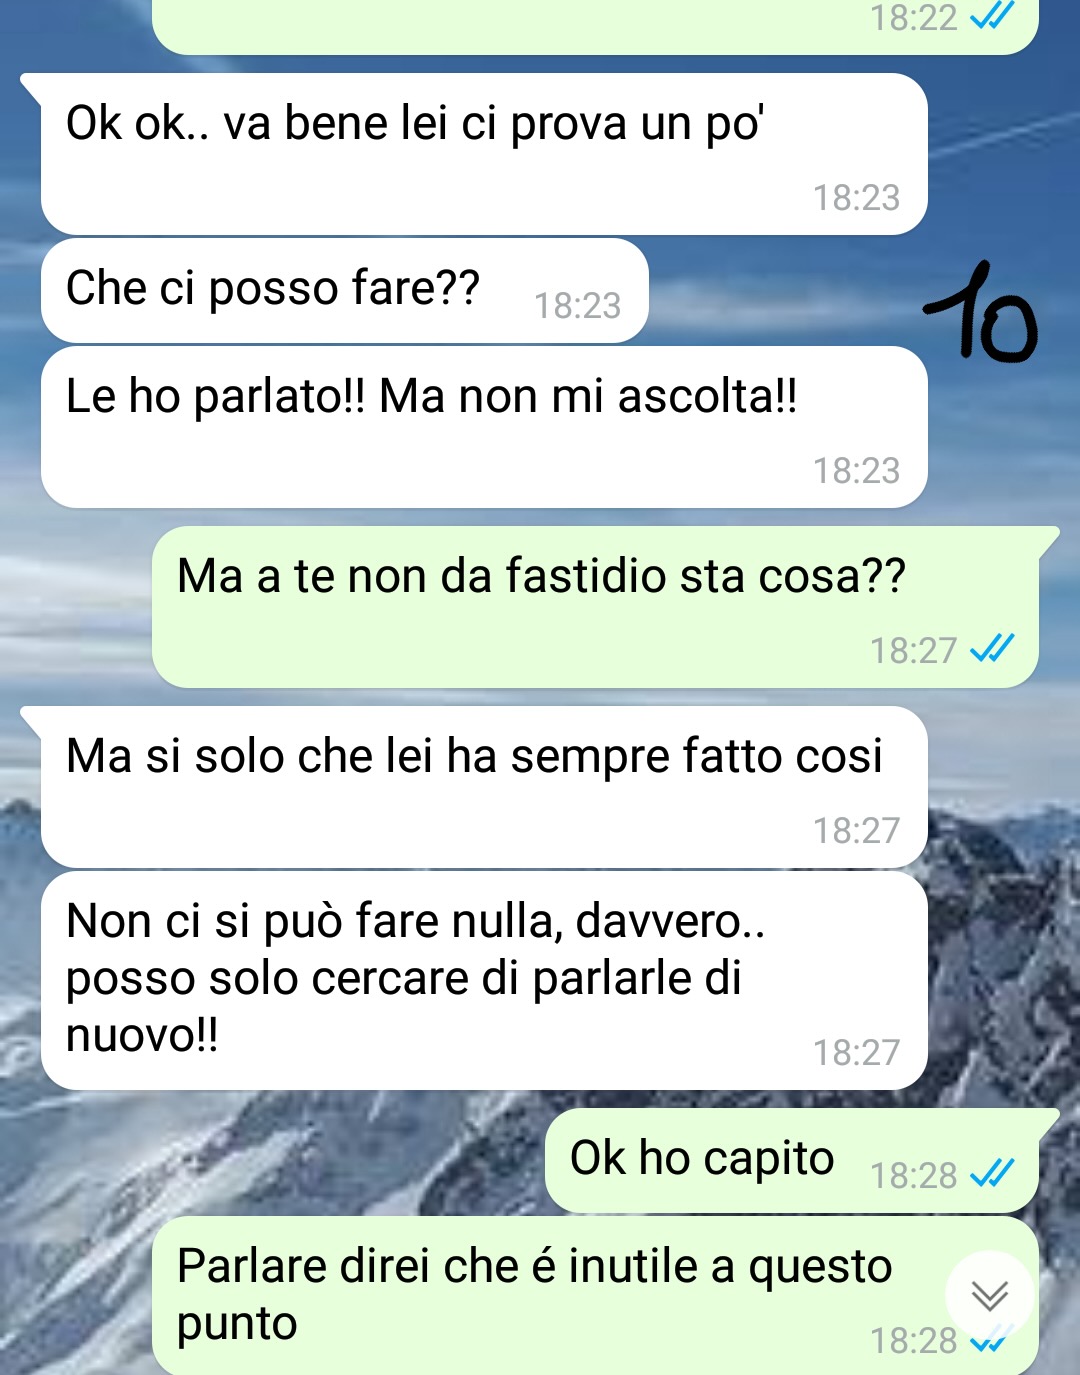
Task: Select message 'Parlare direi che é inutile a questo punto'
Action: 595,1296
